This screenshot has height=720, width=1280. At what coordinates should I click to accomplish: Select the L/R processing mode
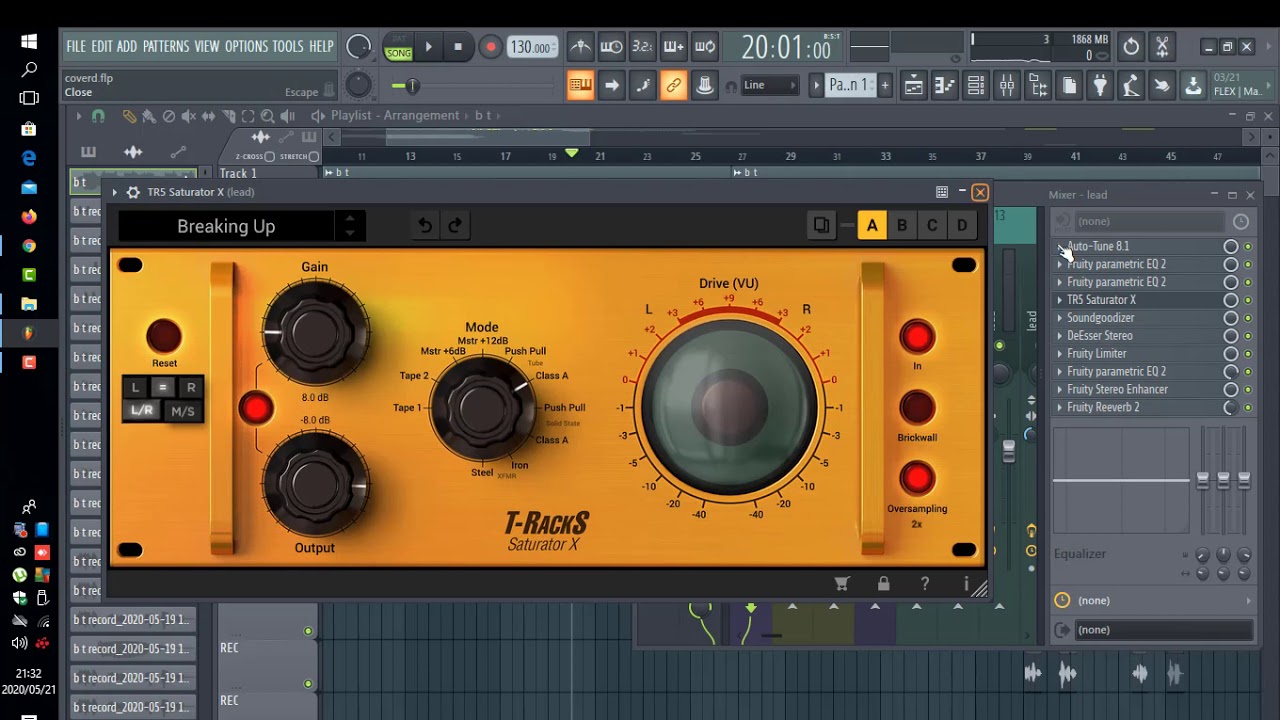click(142, 411)
